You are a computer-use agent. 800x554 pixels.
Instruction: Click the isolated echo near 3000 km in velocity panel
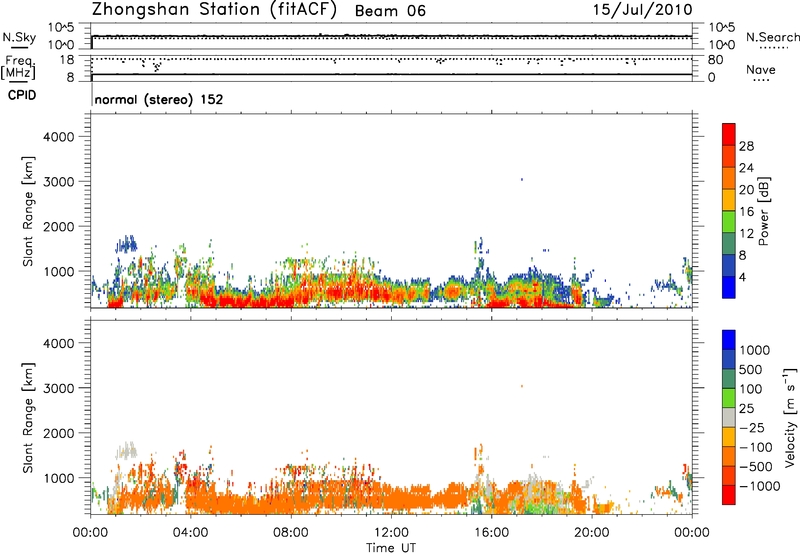pos(521,386)
